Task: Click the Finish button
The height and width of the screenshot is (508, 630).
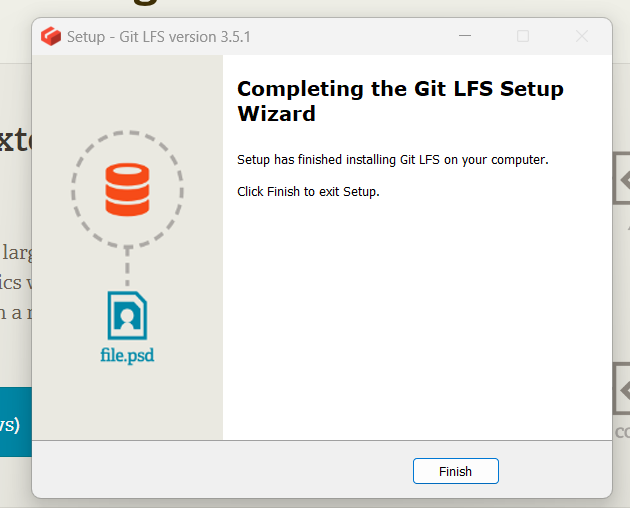Action: (x=455, y=471)
